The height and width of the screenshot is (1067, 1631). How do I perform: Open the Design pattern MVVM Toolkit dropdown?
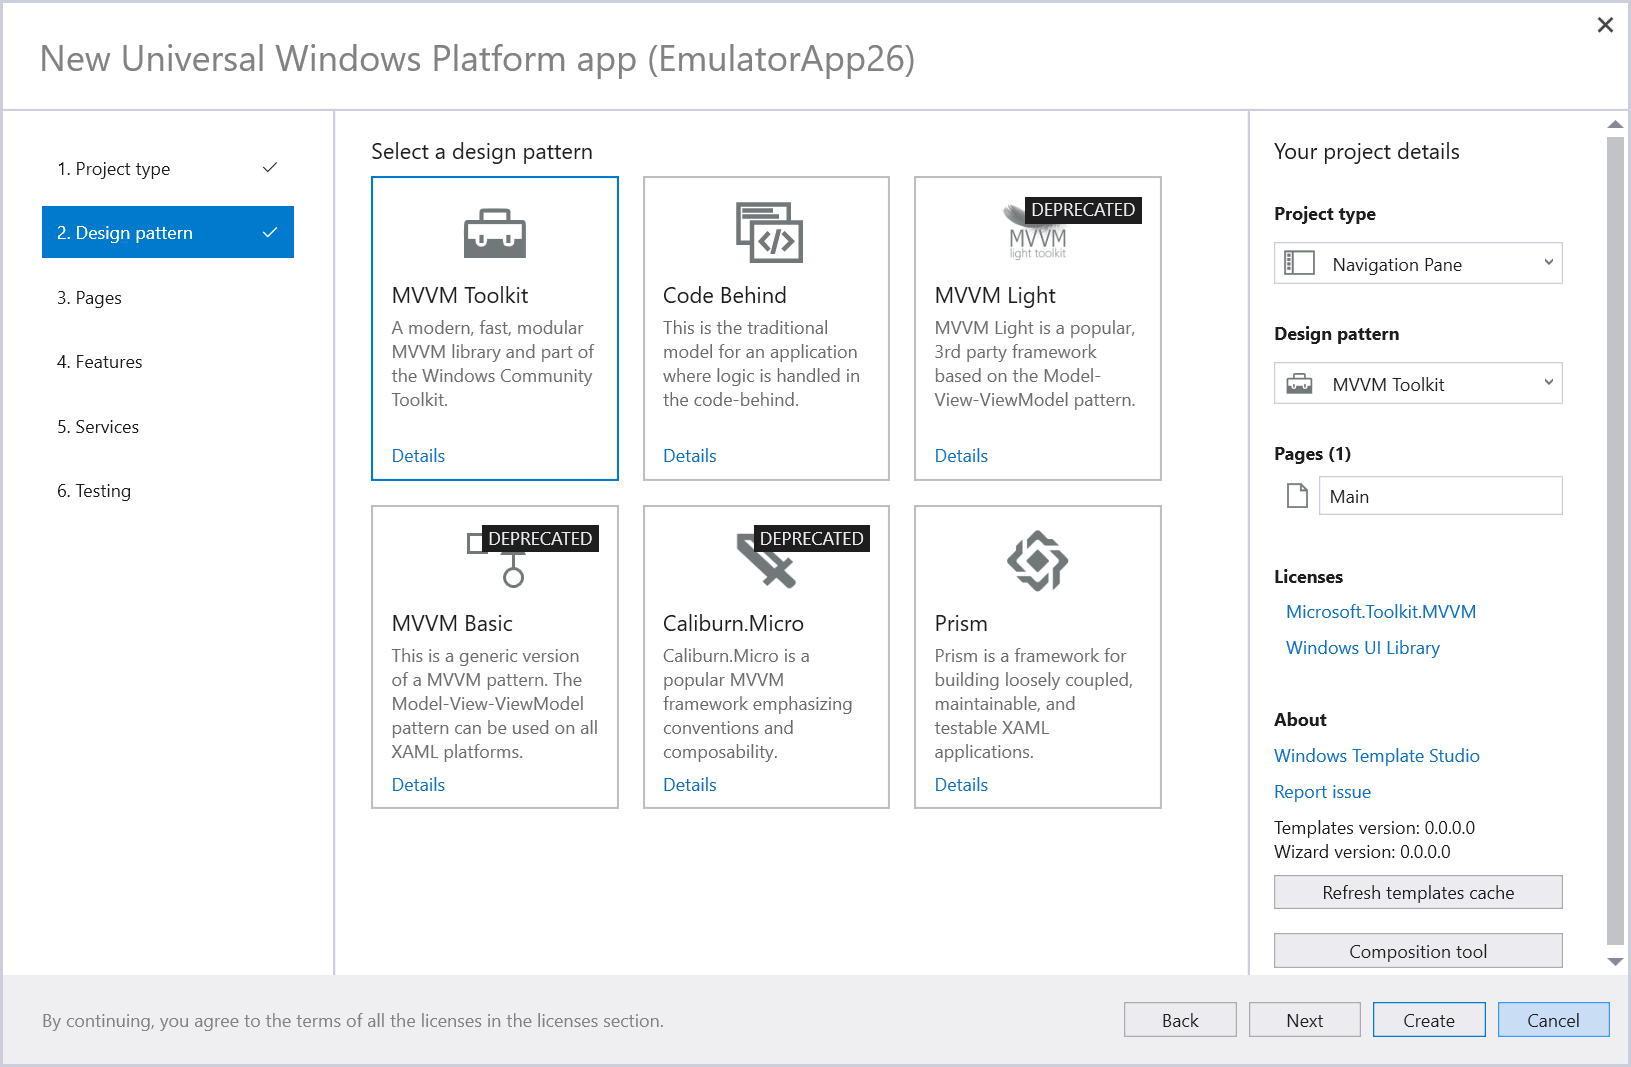[x=1418, y=384]
